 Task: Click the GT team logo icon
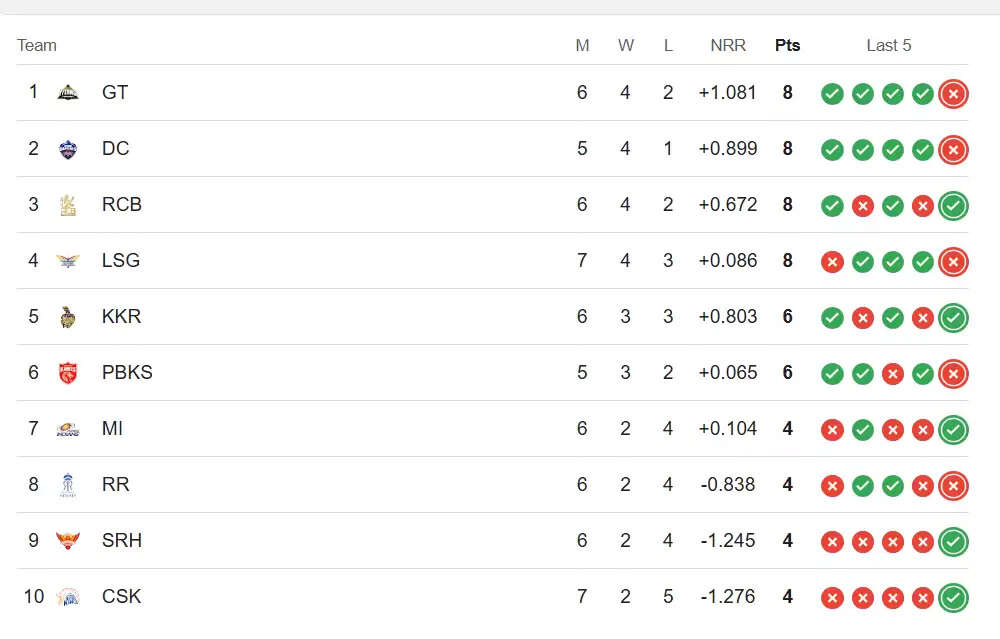(68, 93)
